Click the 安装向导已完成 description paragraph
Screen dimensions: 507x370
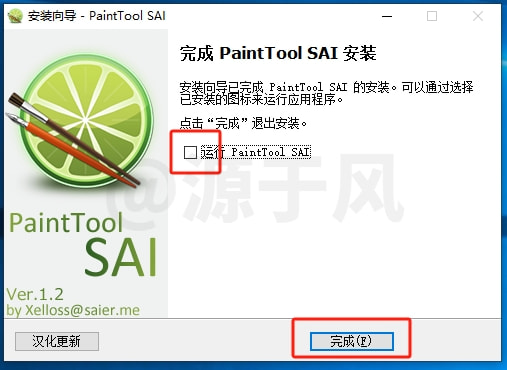[326, 93]
